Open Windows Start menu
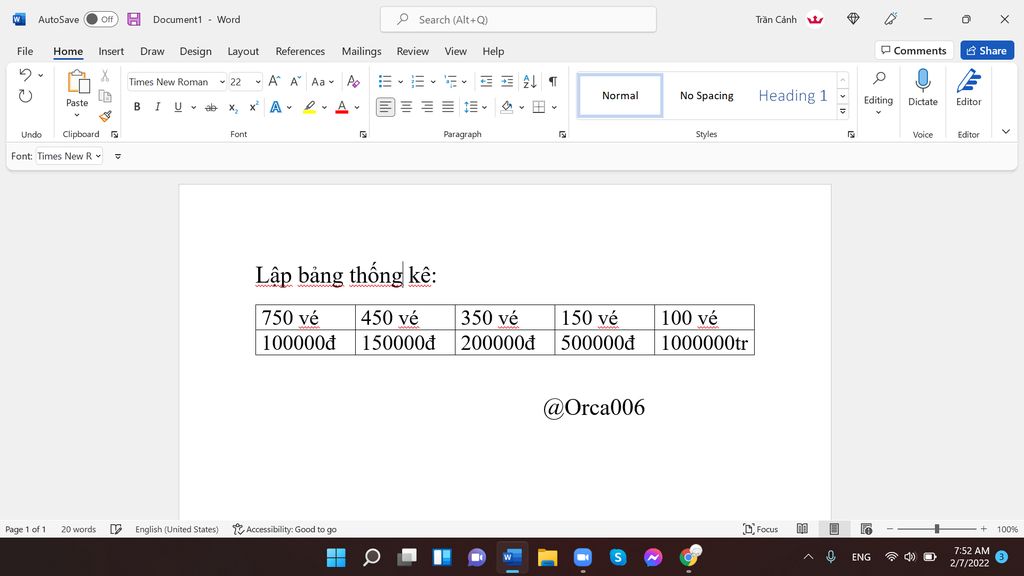Image resolution: width=1024 pixels, height=576 pixels. point(336,557)
